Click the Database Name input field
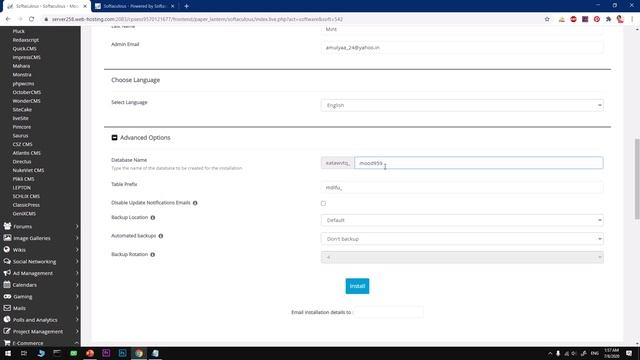The image size is (640, 360). tap(478, 163)
